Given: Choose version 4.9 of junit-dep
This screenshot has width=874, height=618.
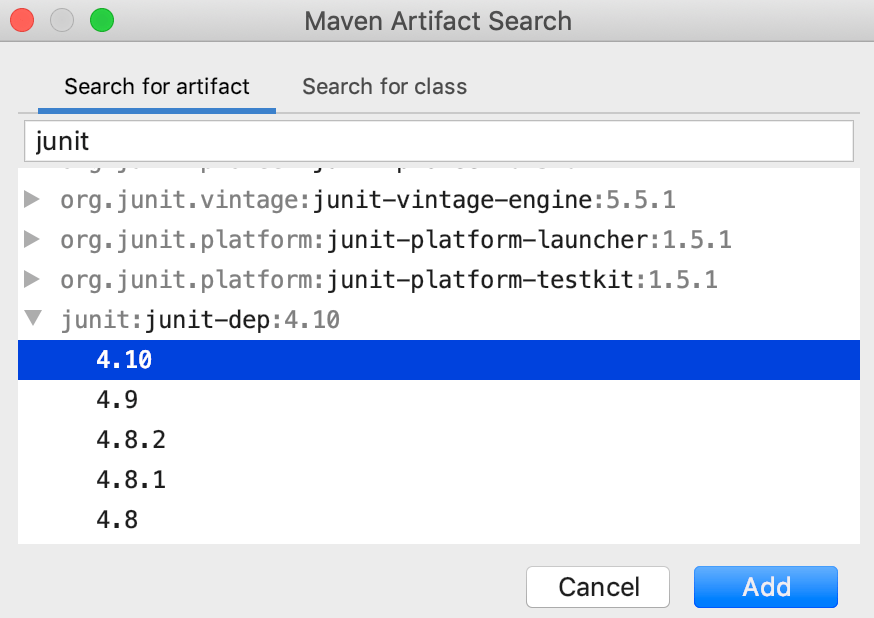Looking at the screenshot, I should [x=439, y=400].
